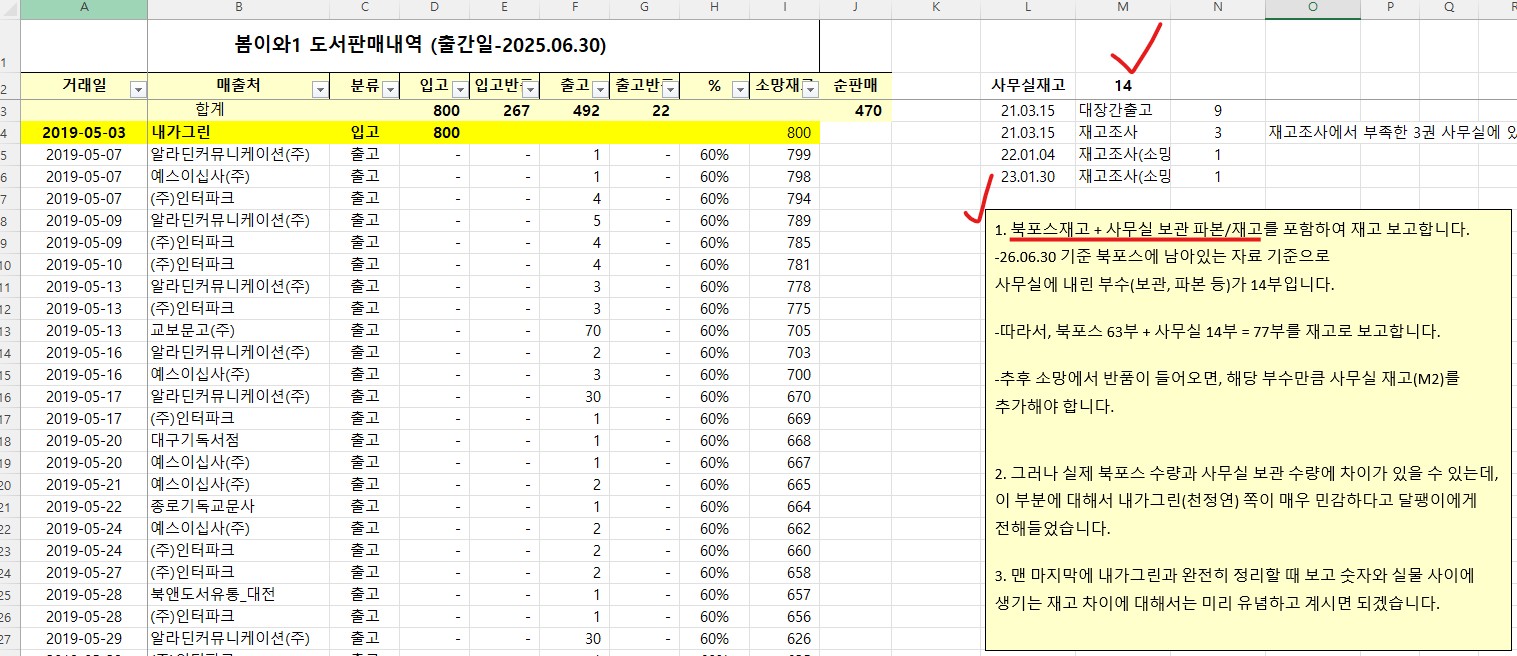Screen dimensions: 1517x656
Task: Open the 출고반 column filter dropdown
Action: [x=670, y=89]
